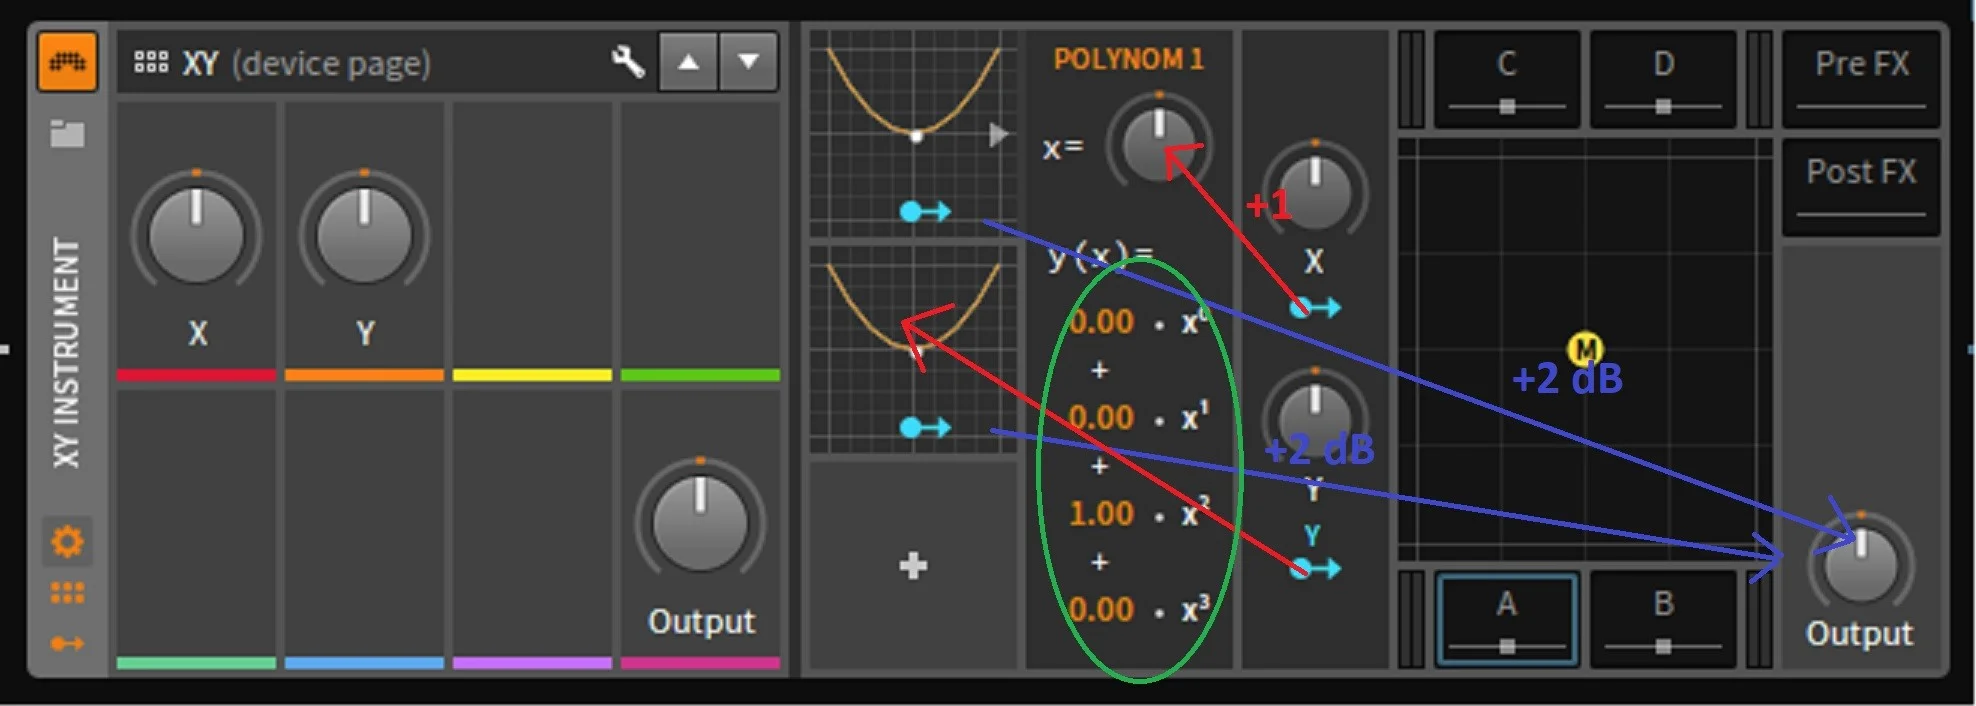Open the XY (device page) page selector

pos(306,63)
